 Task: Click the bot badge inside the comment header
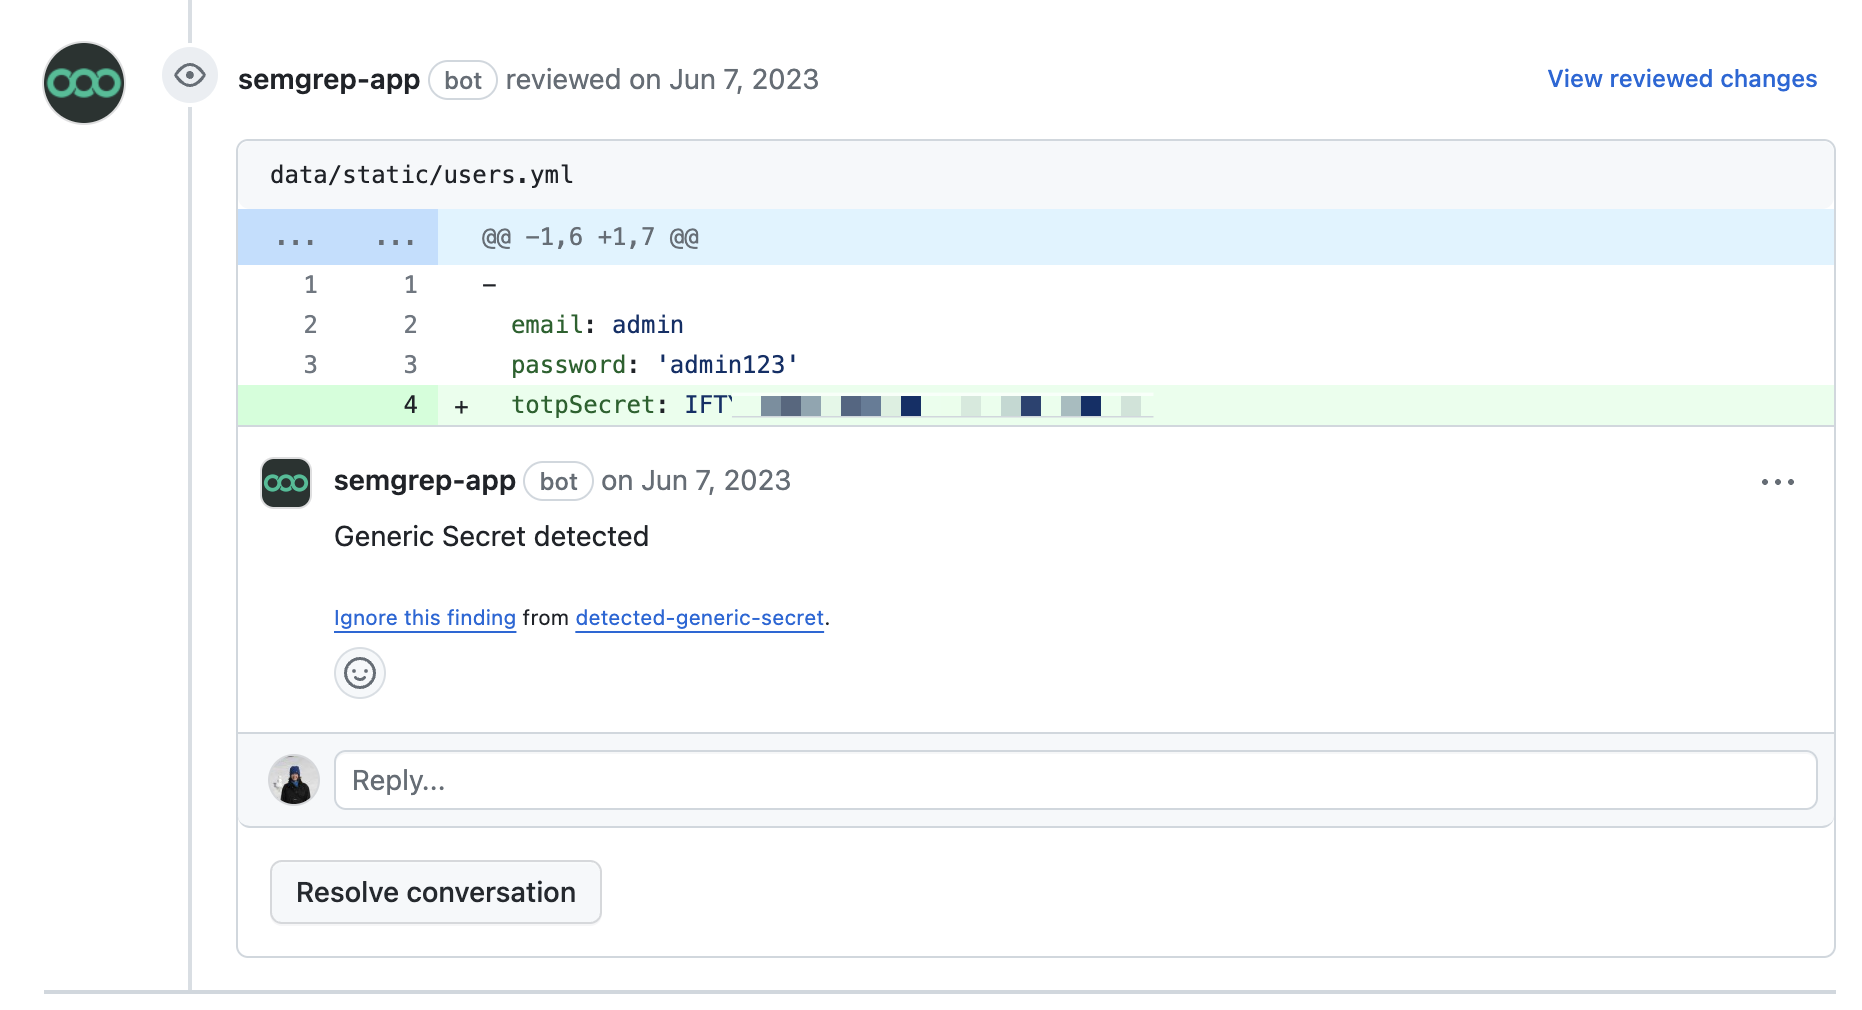558,481
